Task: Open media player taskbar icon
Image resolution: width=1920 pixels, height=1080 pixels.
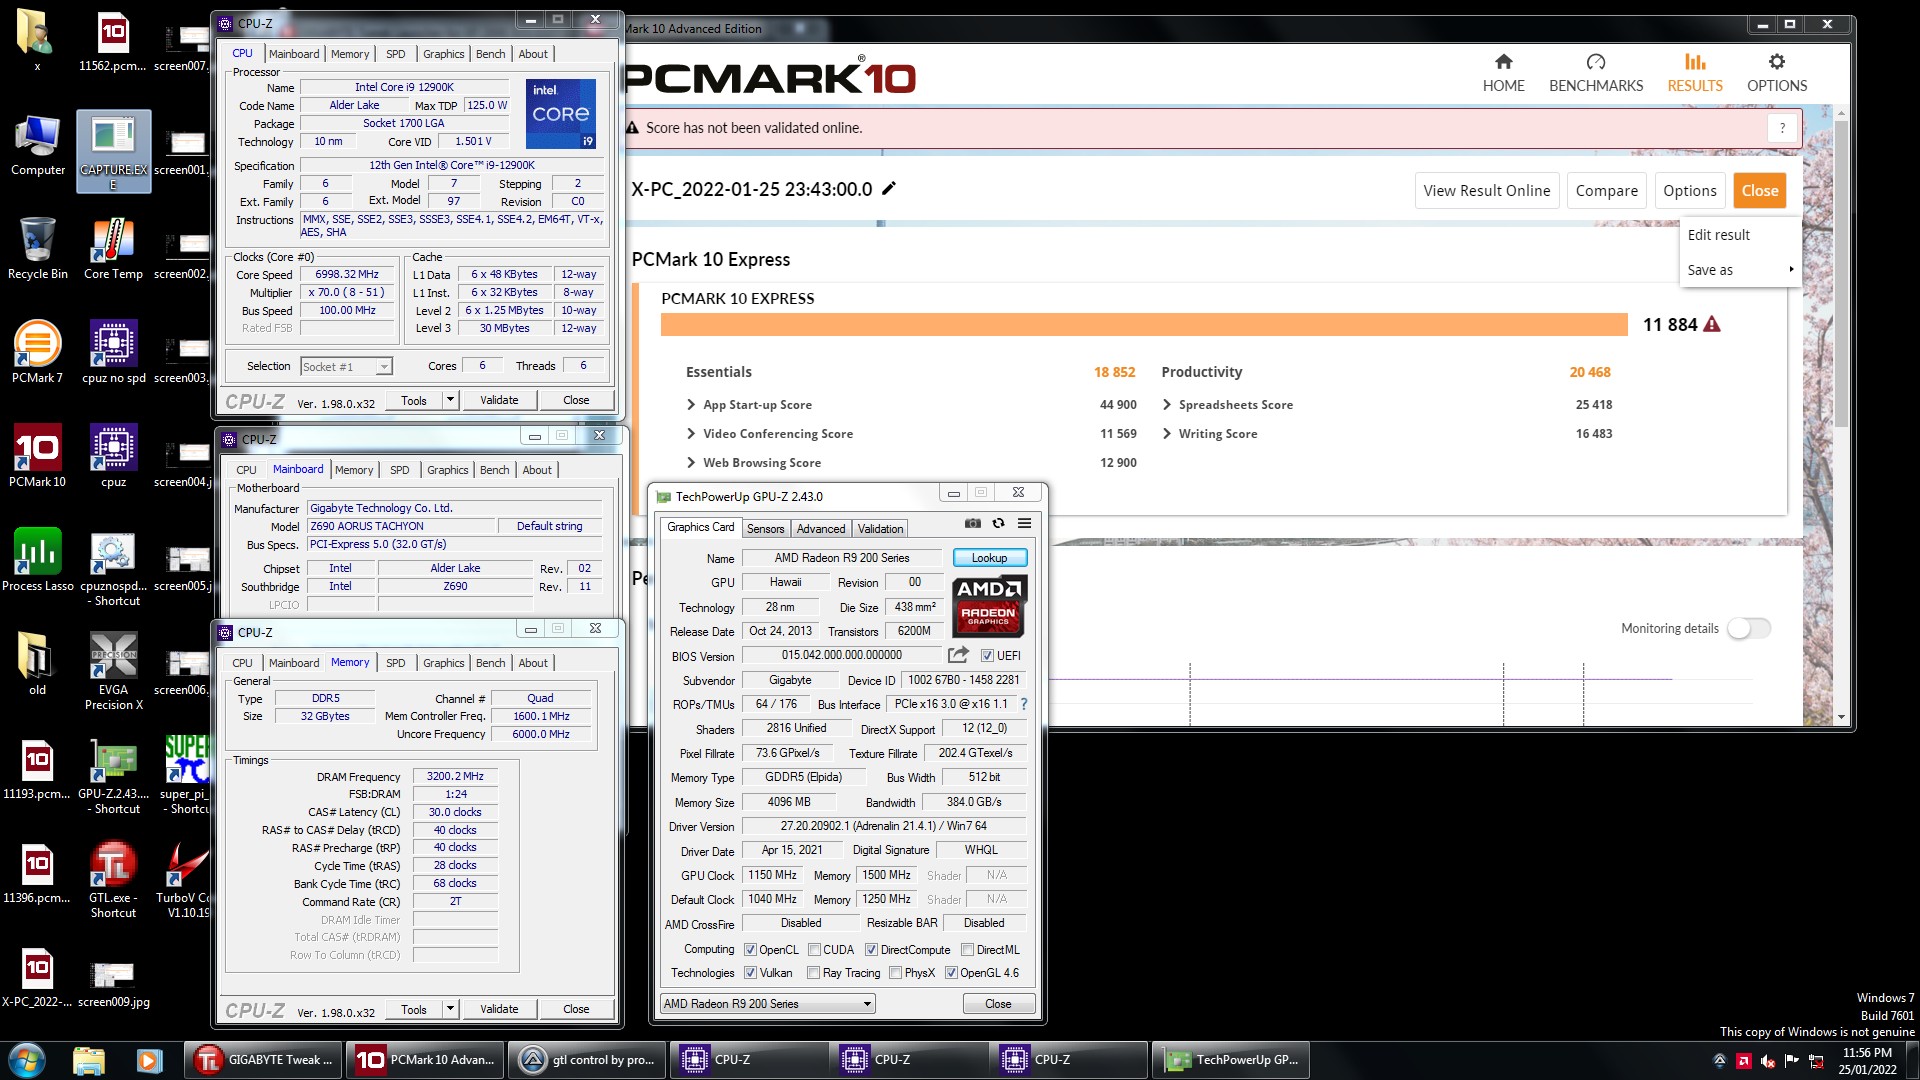Action: 149,1060
